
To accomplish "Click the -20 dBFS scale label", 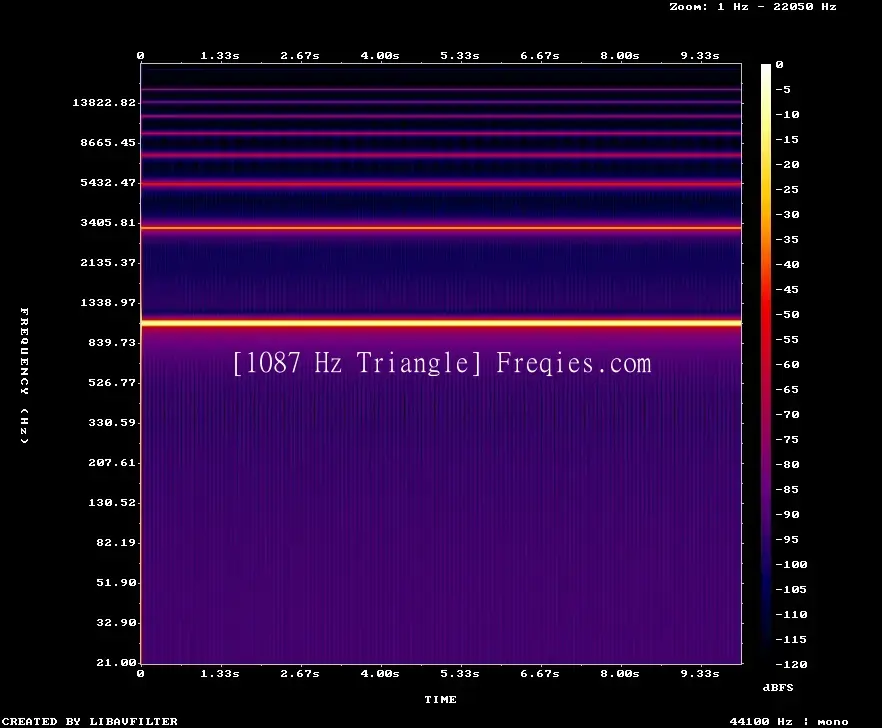I will coord(787,164).
